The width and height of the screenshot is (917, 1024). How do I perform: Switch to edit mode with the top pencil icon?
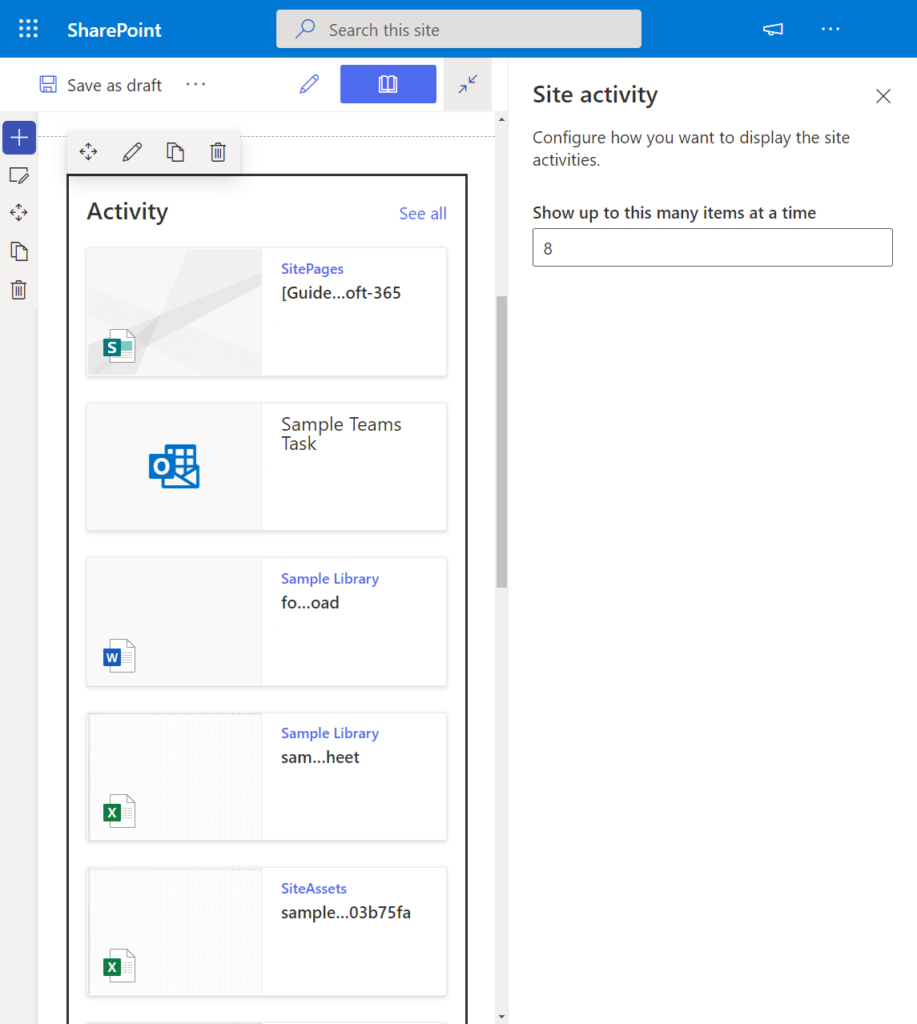click(309, 84)
